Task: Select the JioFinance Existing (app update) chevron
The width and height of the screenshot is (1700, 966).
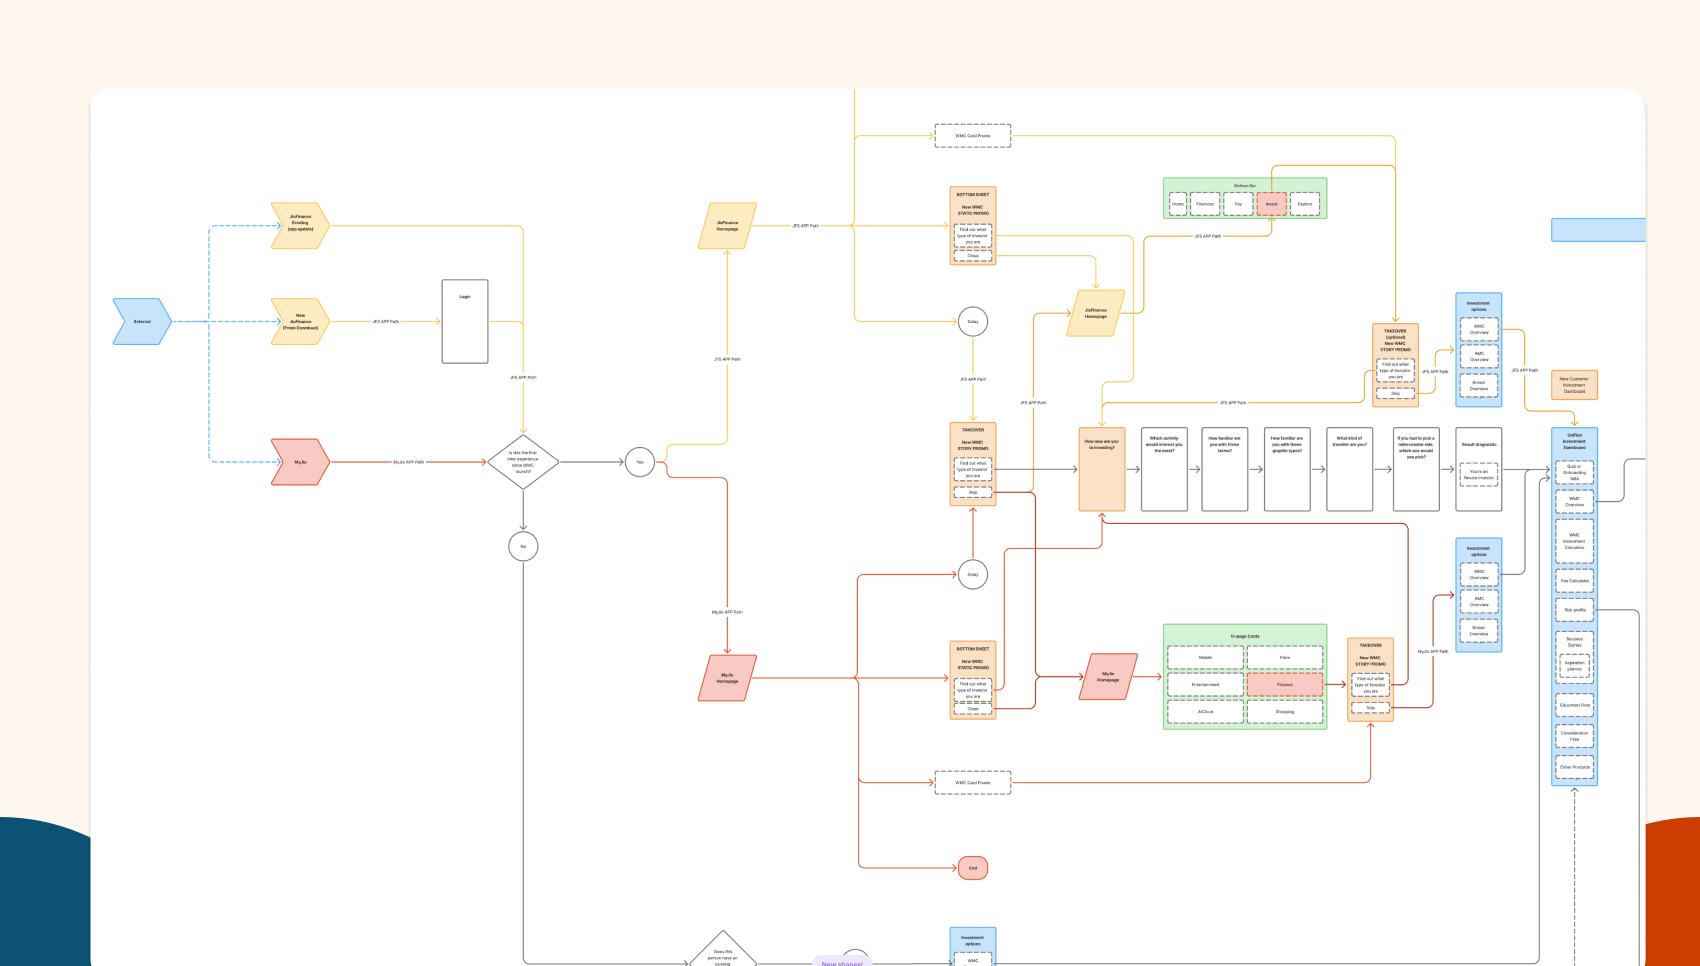Action: pyautogui.click(x=300, y=226)
